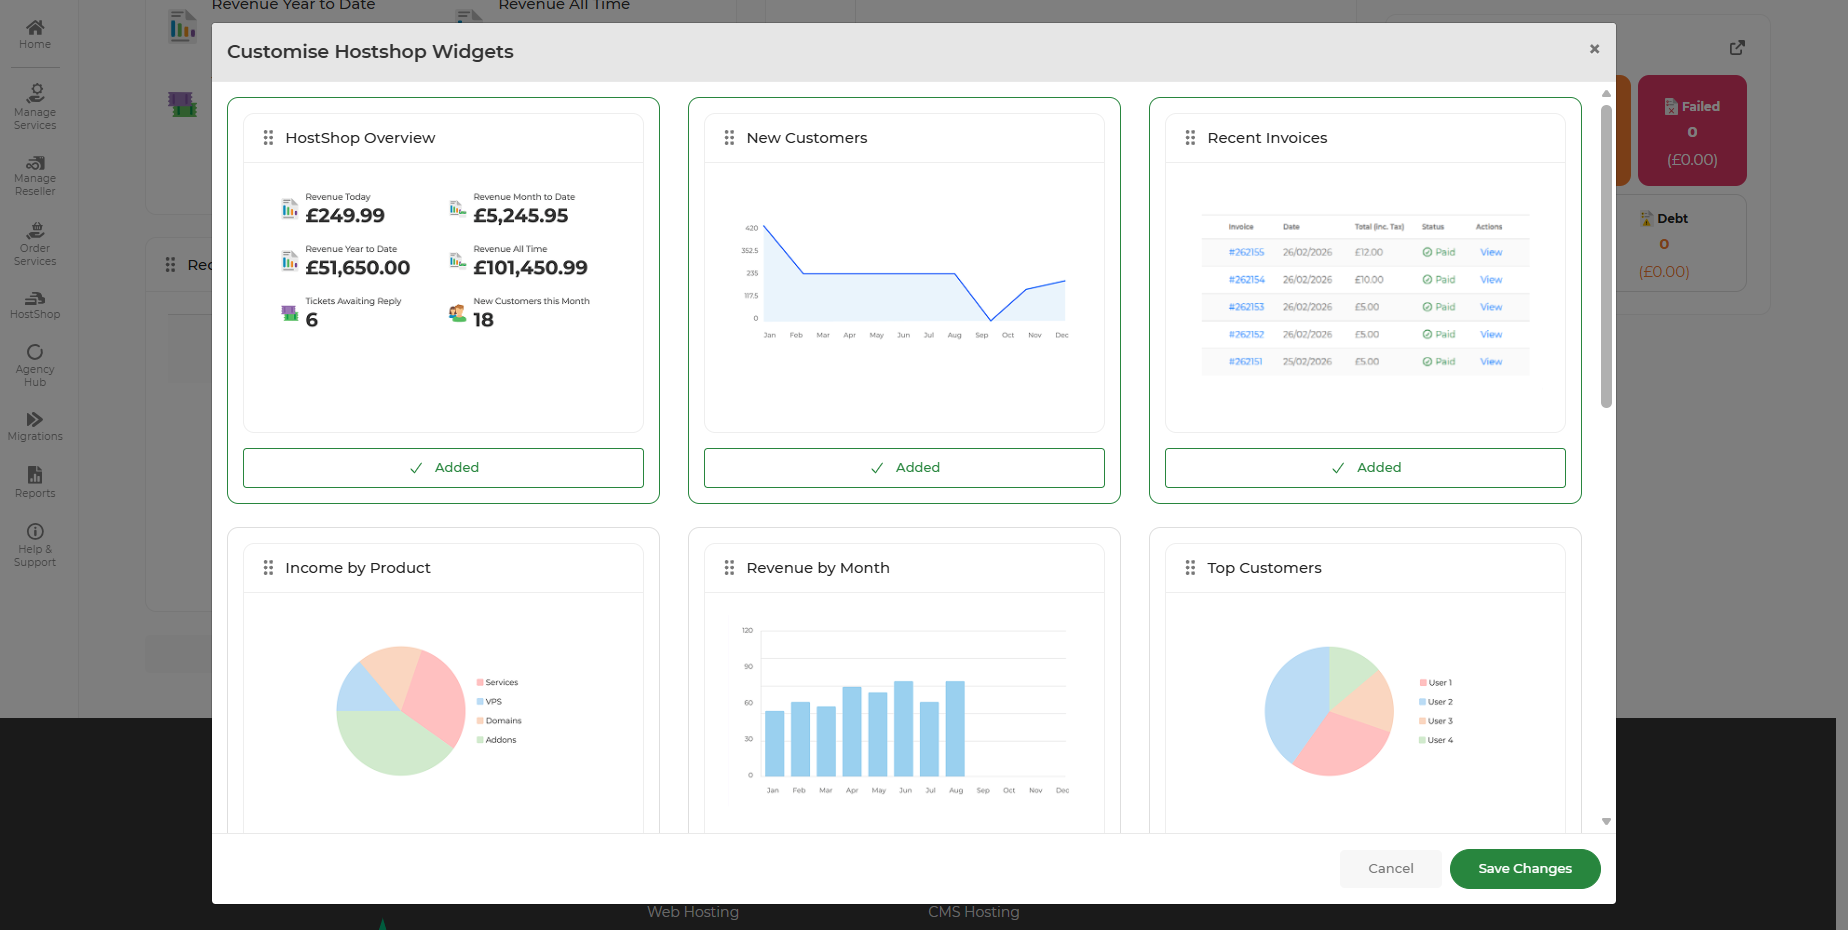Click the £101,450.99 Revenue All Time value
1848x930 pixels.
click(x=530, y=268)
